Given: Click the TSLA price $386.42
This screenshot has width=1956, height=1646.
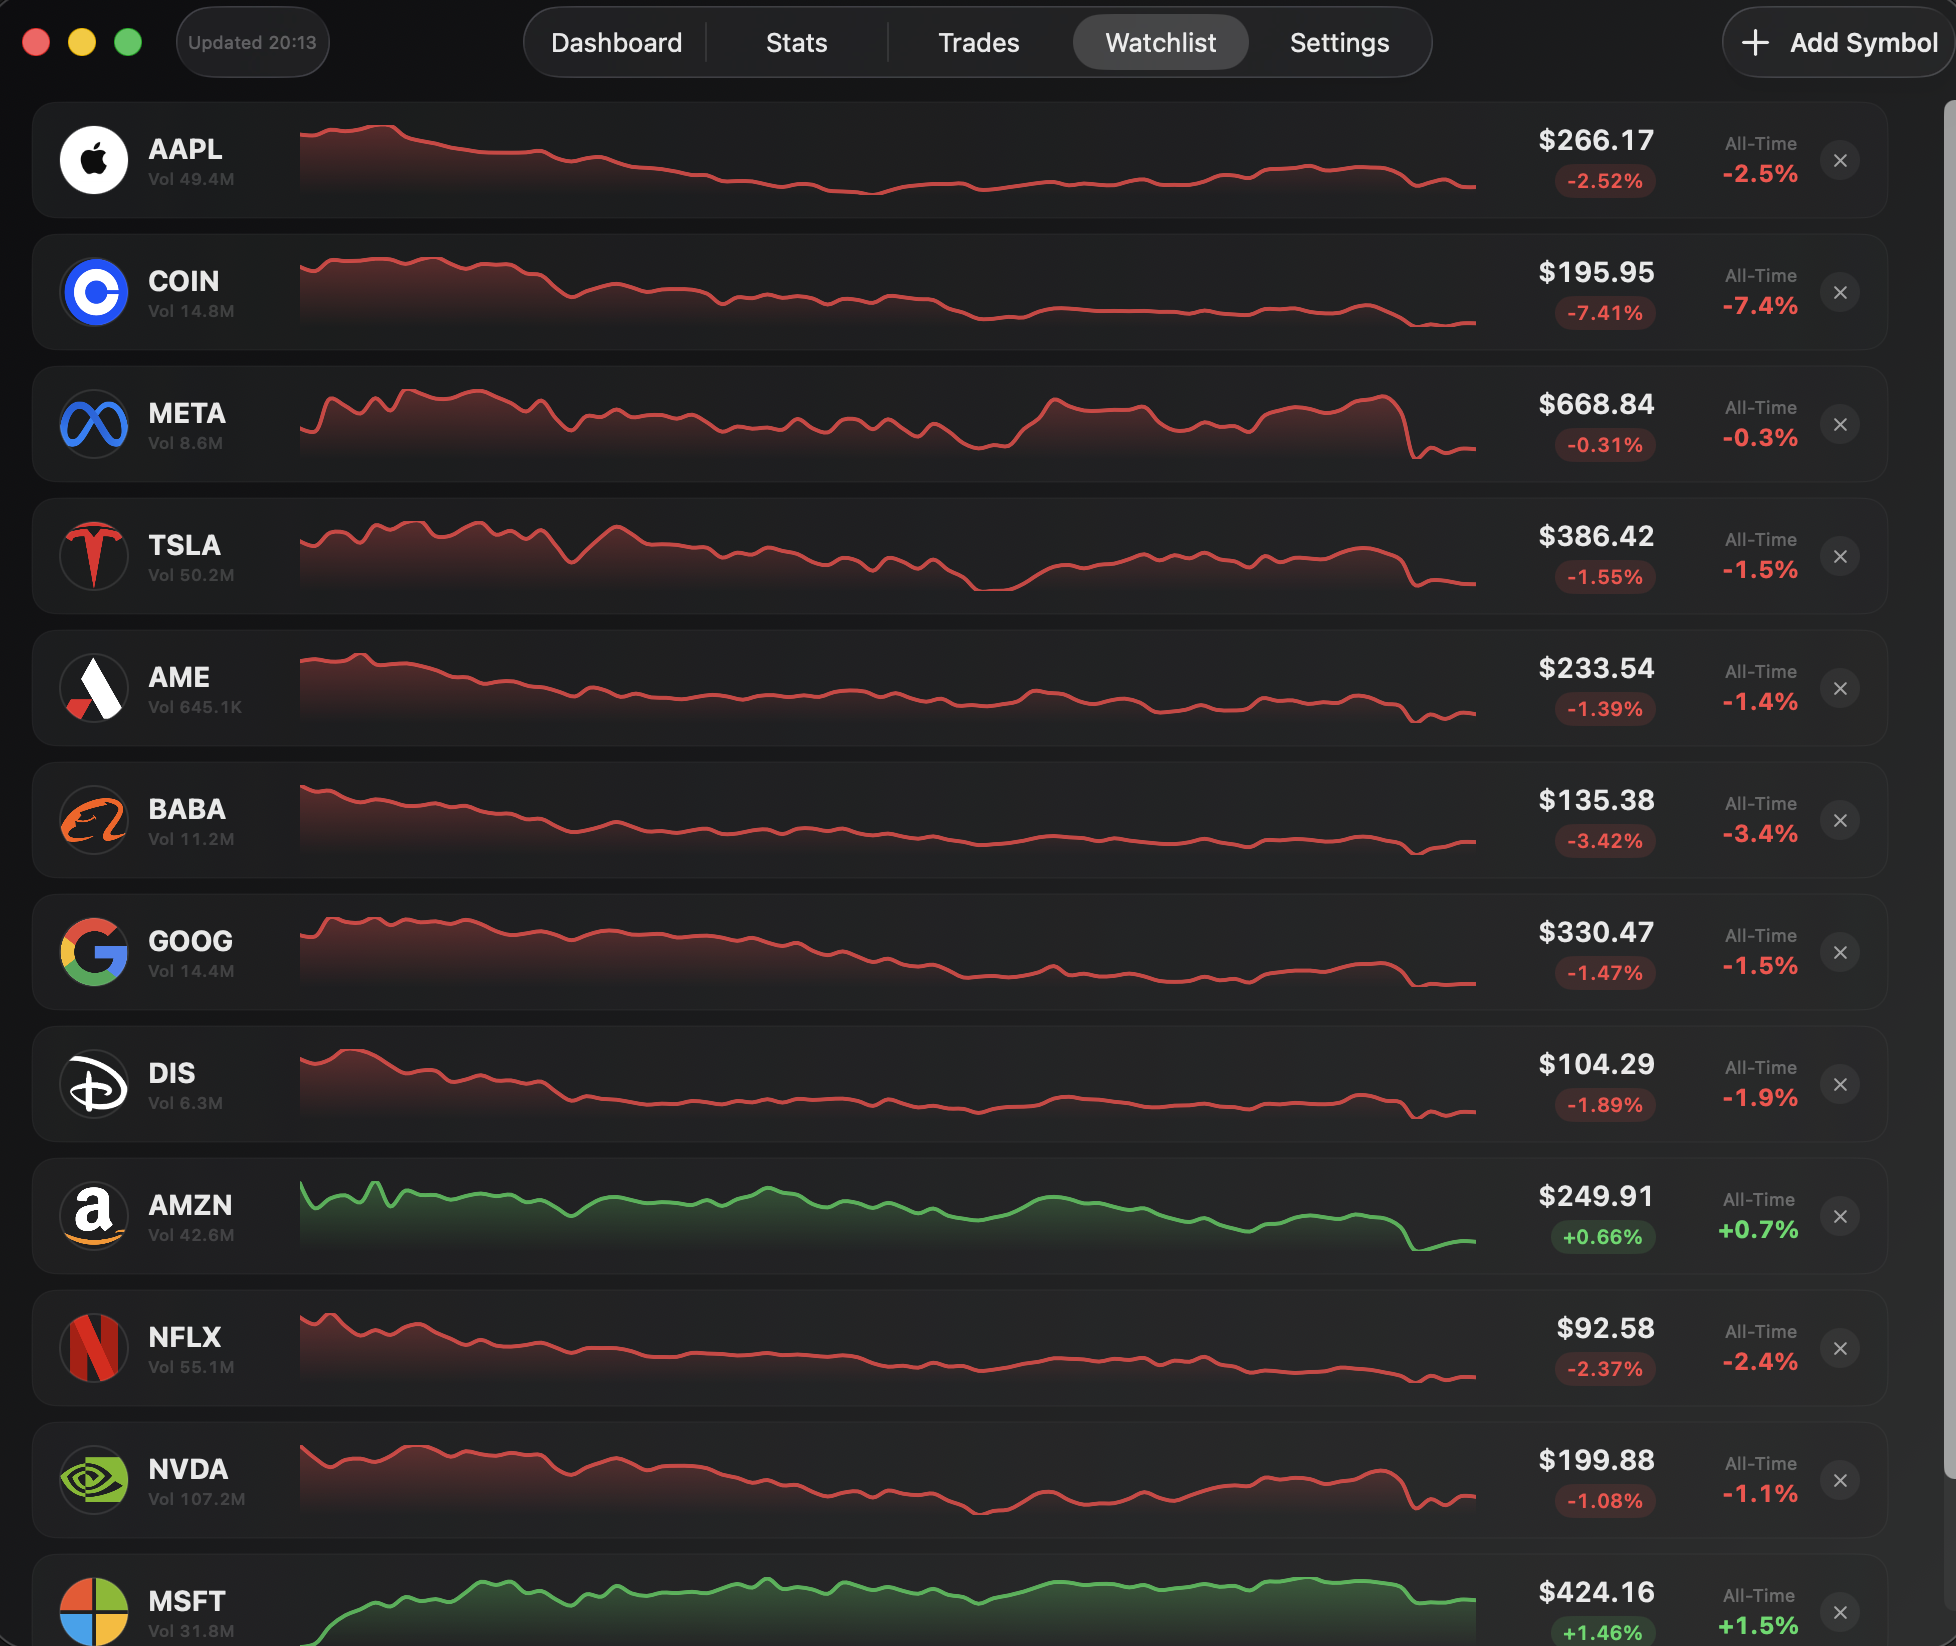Looking at the screenshot, I should point(1596,537).
